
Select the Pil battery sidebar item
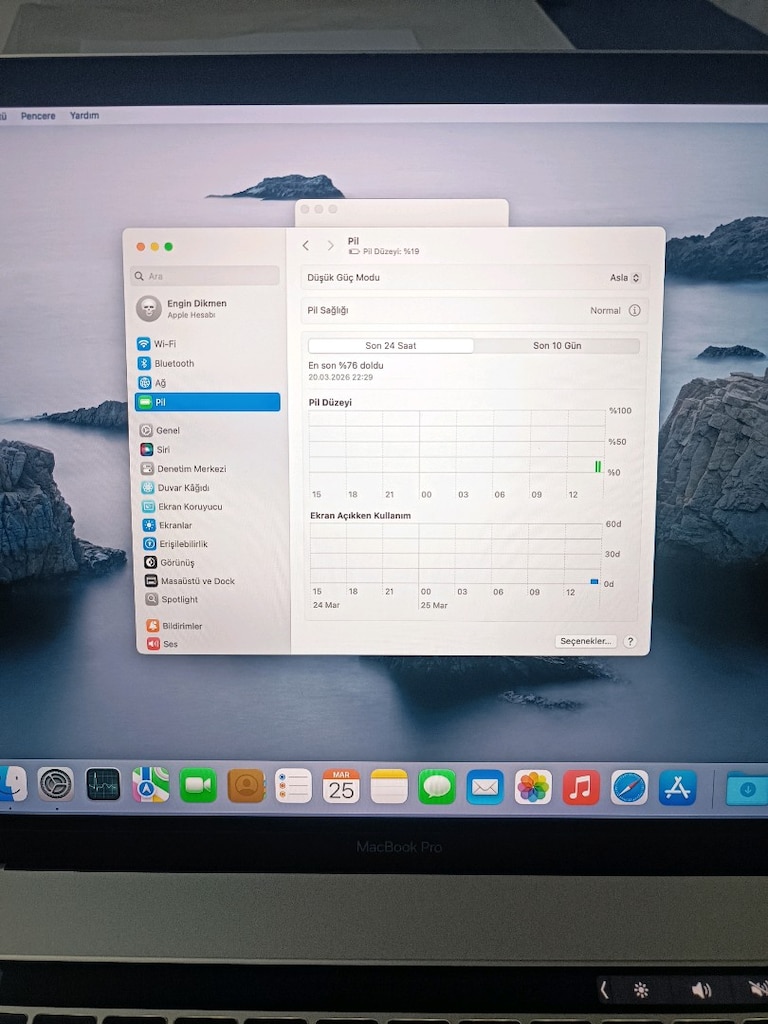207,402
